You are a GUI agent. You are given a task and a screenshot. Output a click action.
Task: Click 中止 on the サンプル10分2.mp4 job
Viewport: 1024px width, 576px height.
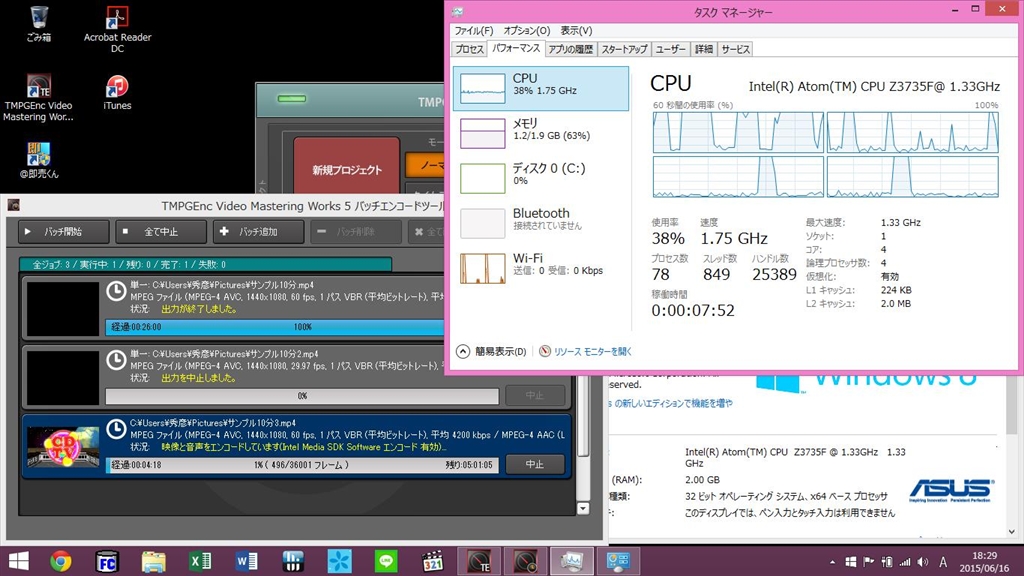535,395
